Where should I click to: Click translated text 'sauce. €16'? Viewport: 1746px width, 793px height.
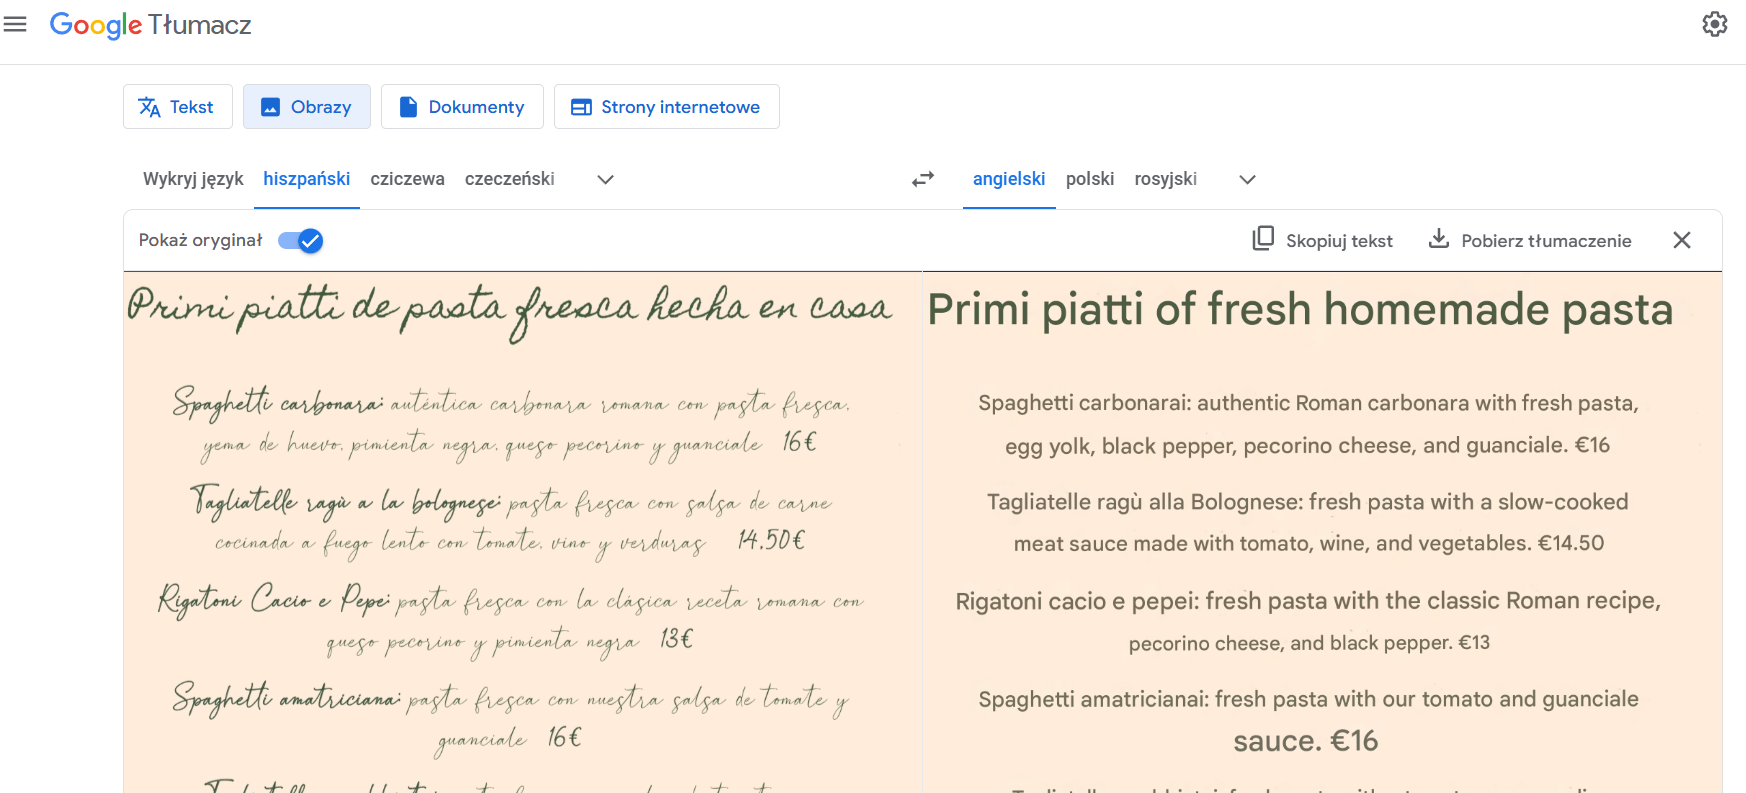(1305, 741)
